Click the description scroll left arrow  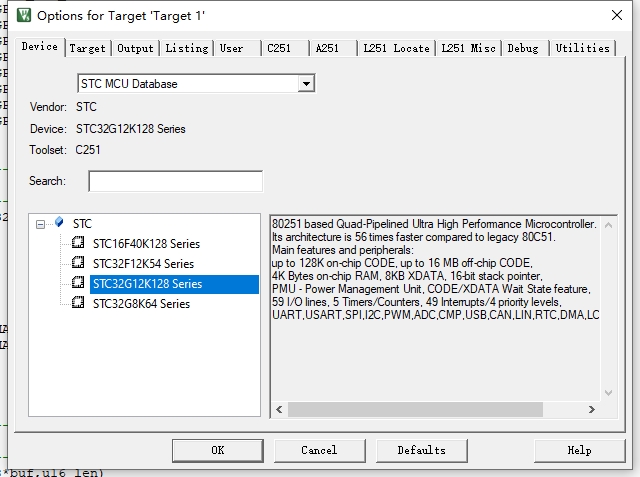279,409
